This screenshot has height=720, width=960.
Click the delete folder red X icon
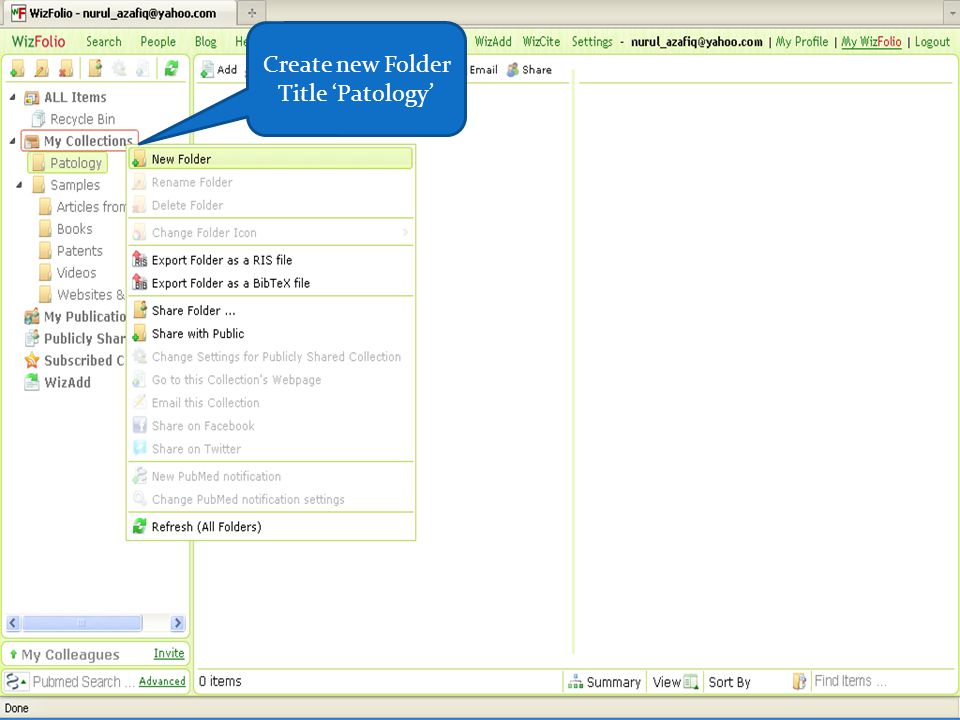66,69
